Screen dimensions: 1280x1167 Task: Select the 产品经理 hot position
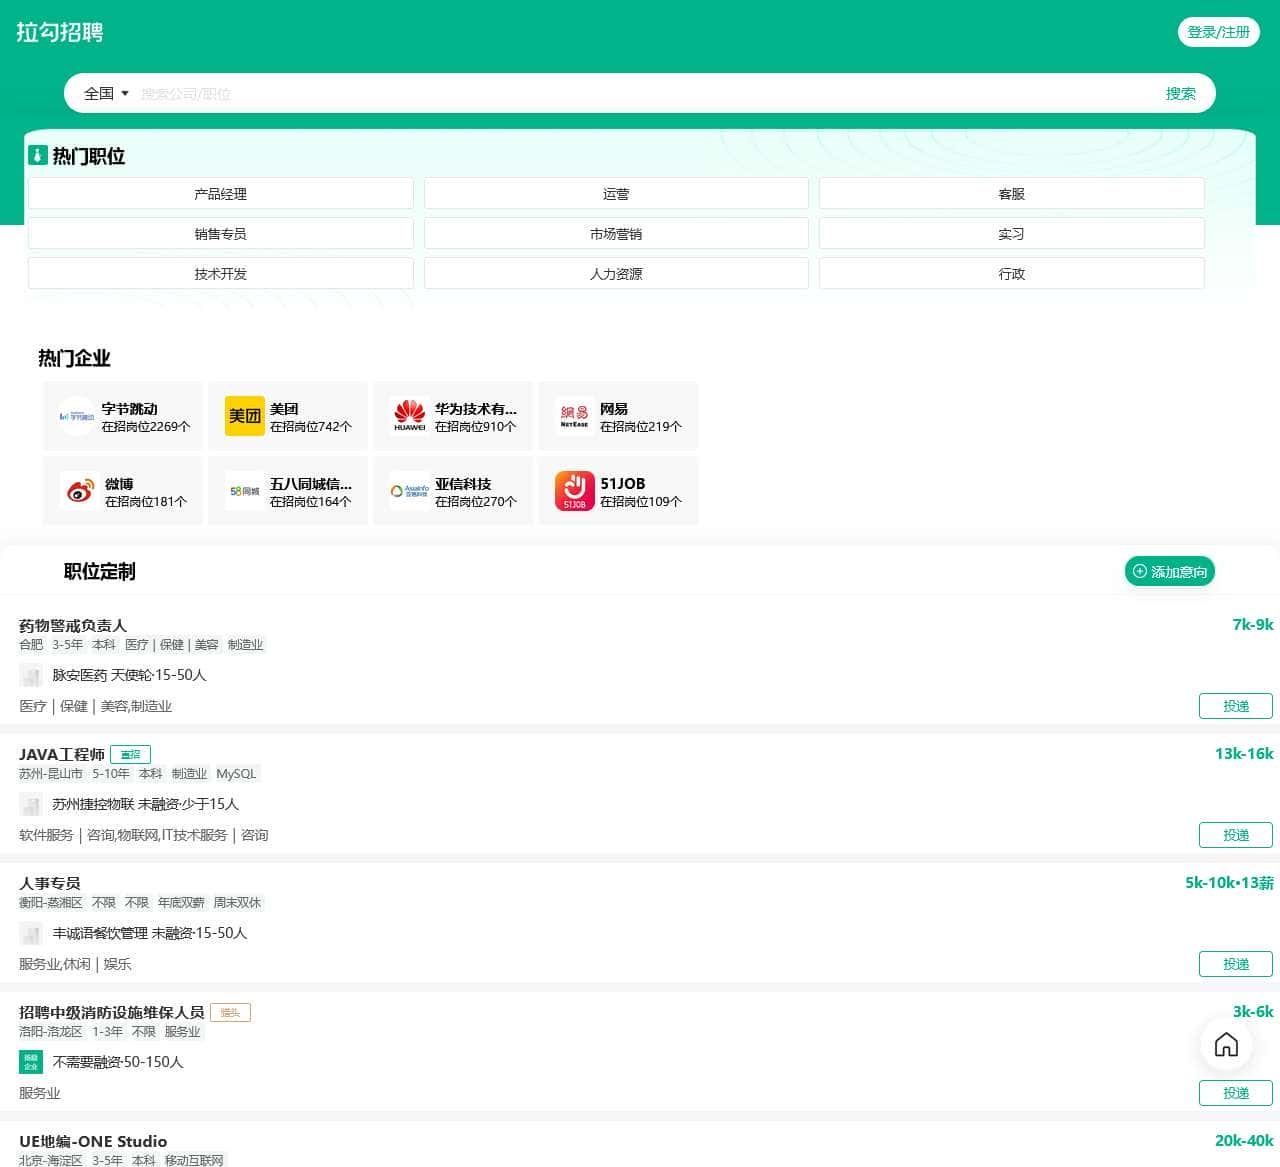220,194
